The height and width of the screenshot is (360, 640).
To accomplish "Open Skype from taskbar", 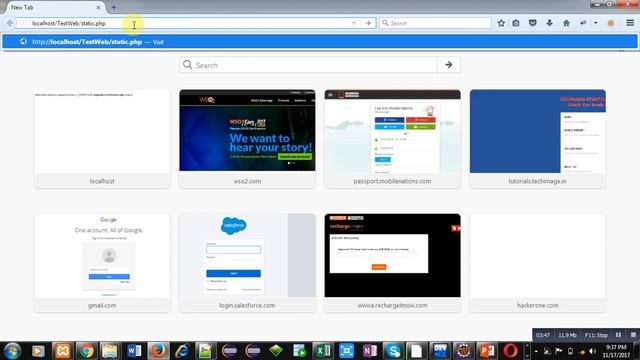I will click(x=393, y=351).
